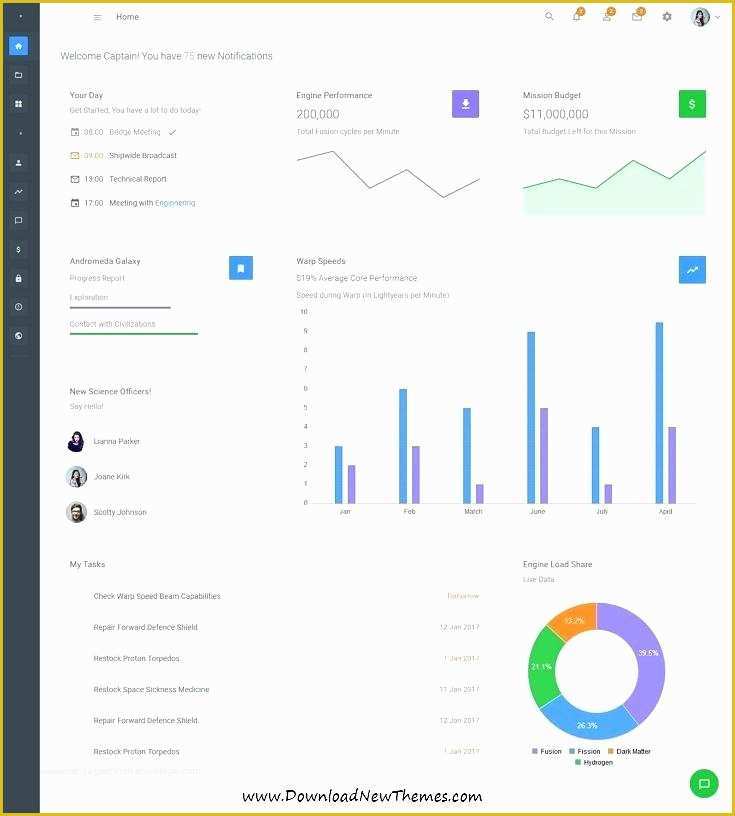The height and width of the screenshot is (816, 735).
Task: Click Scotty Johnson's avatar photo
Action: 77,512
